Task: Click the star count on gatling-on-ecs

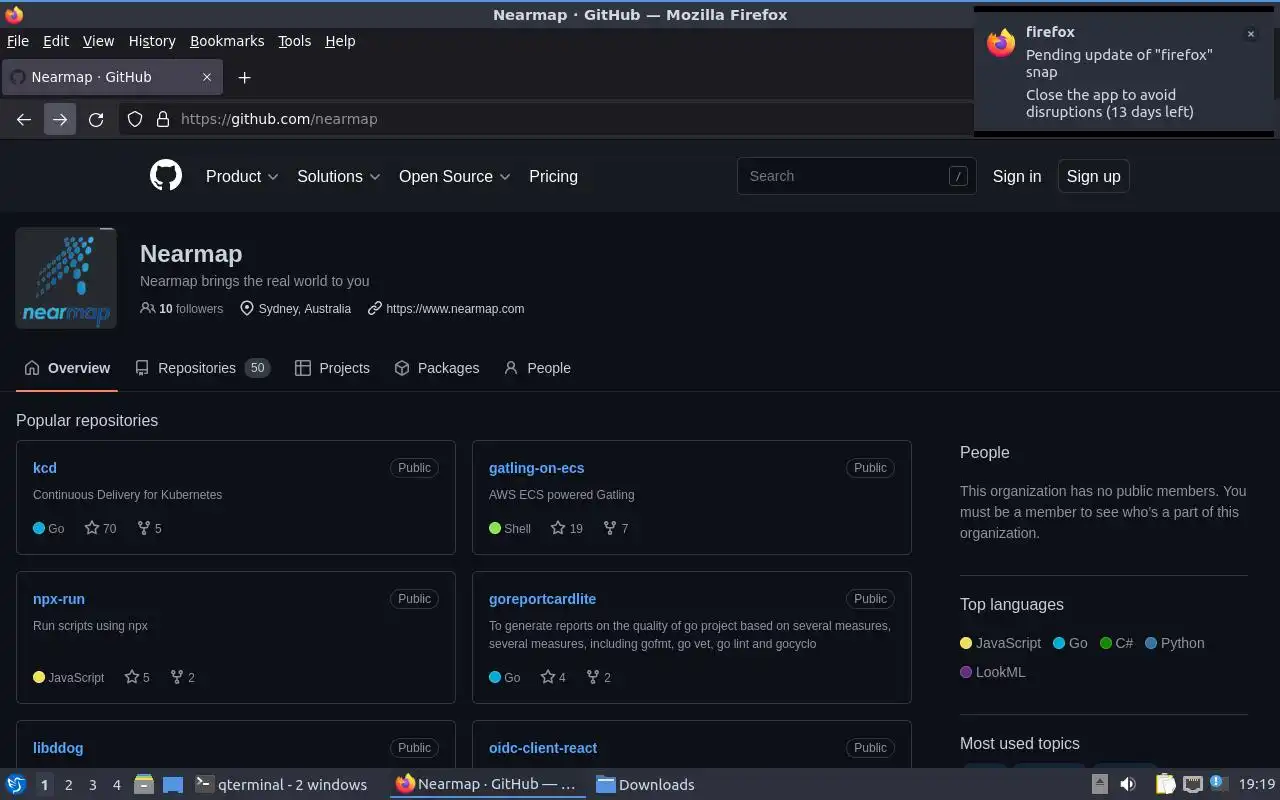Action: click(576, 528)
